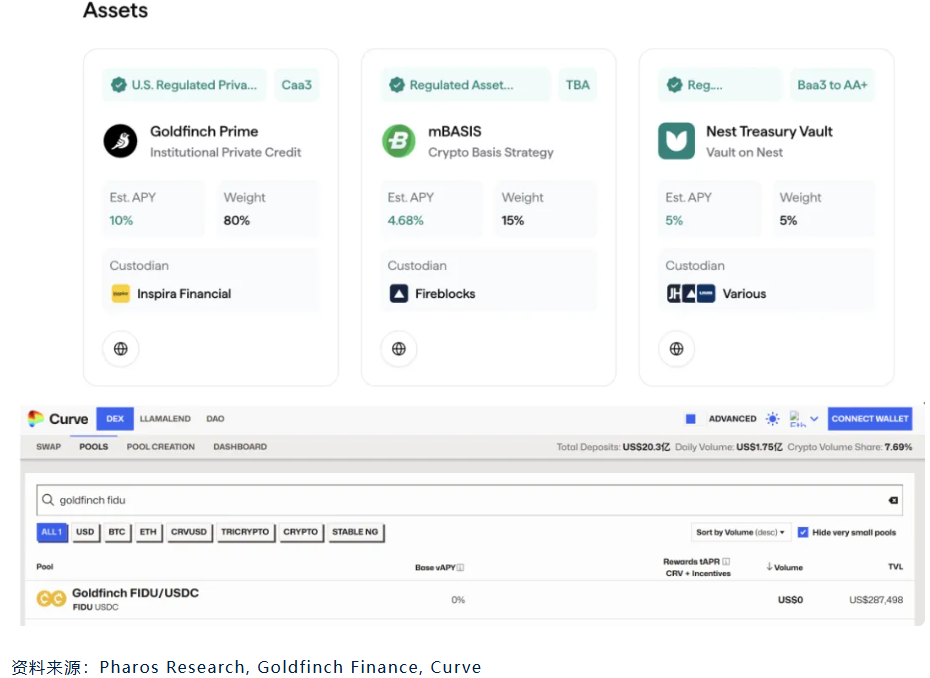Select the USD pool filter
This screenshot has height=678, width=930.
point(85,532)
